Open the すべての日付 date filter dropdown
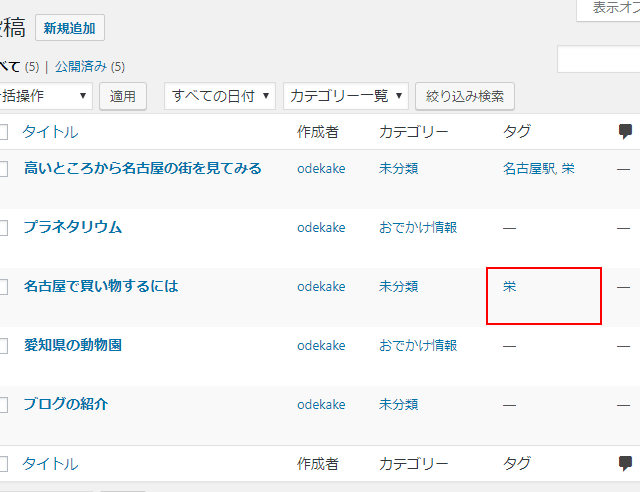Viewport: 640px width, 492px height. 219,96
